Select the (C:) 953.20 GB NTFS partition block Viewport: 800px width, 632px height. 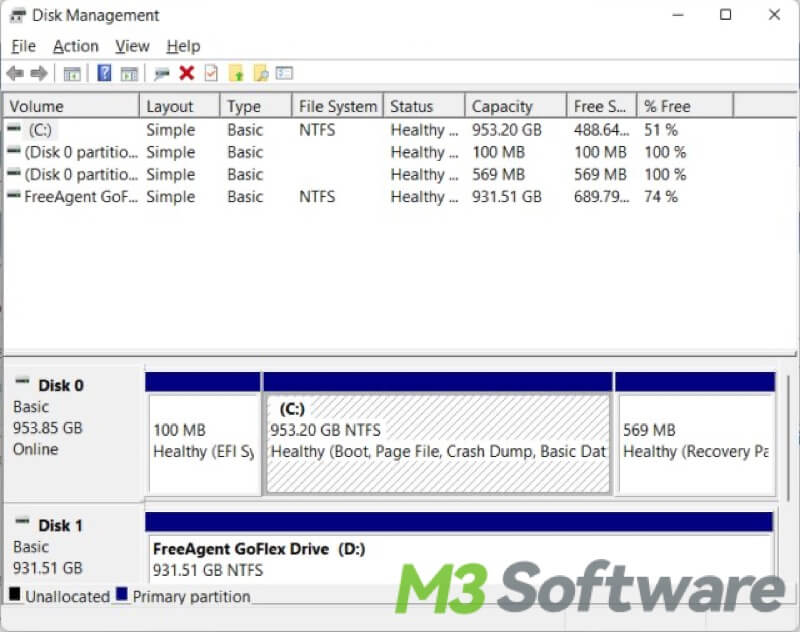pyautogui.click(x=438, y=434)
